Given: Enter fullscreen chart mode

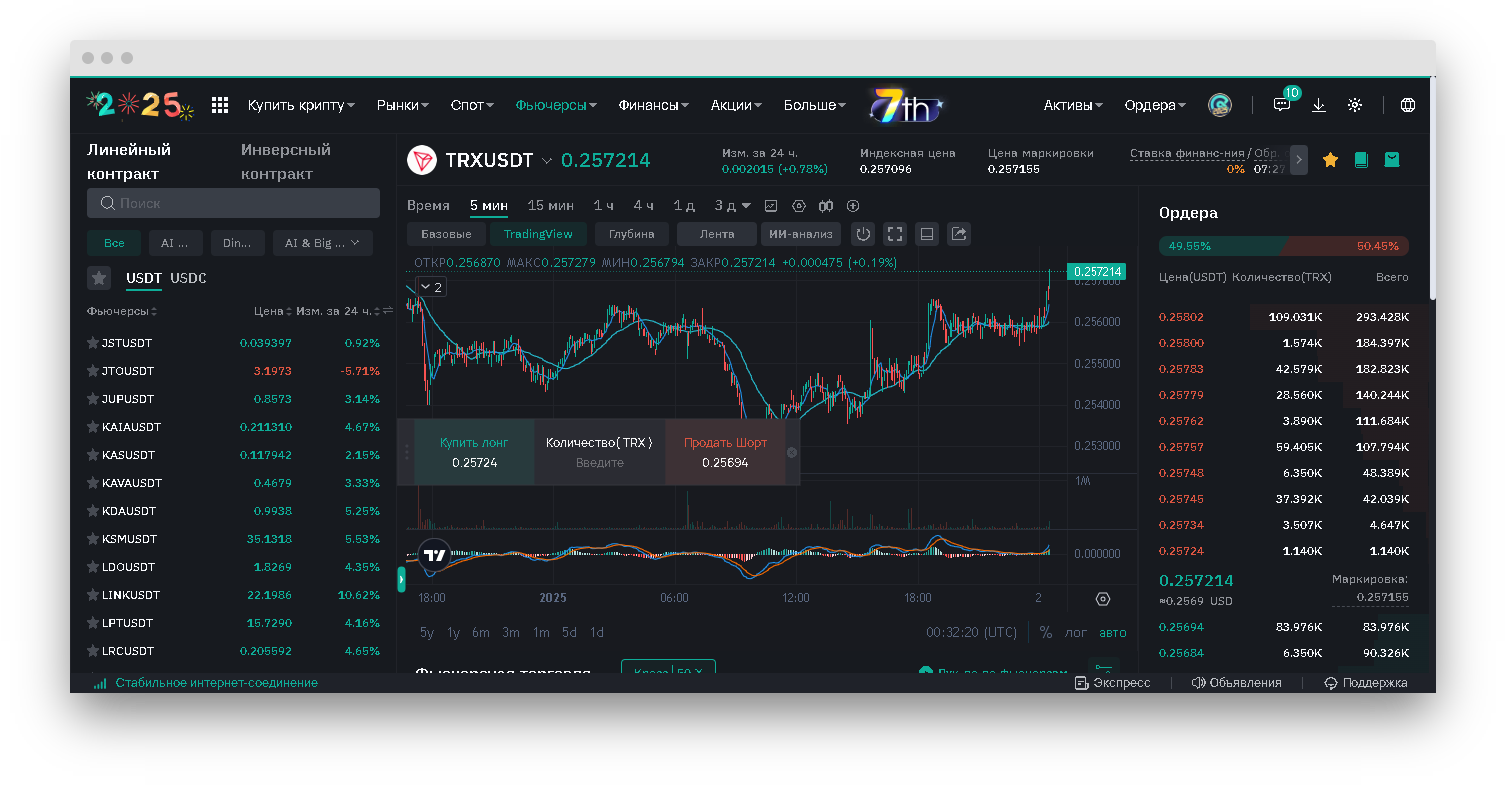Looking at the screenshot, I should (895, 234).
